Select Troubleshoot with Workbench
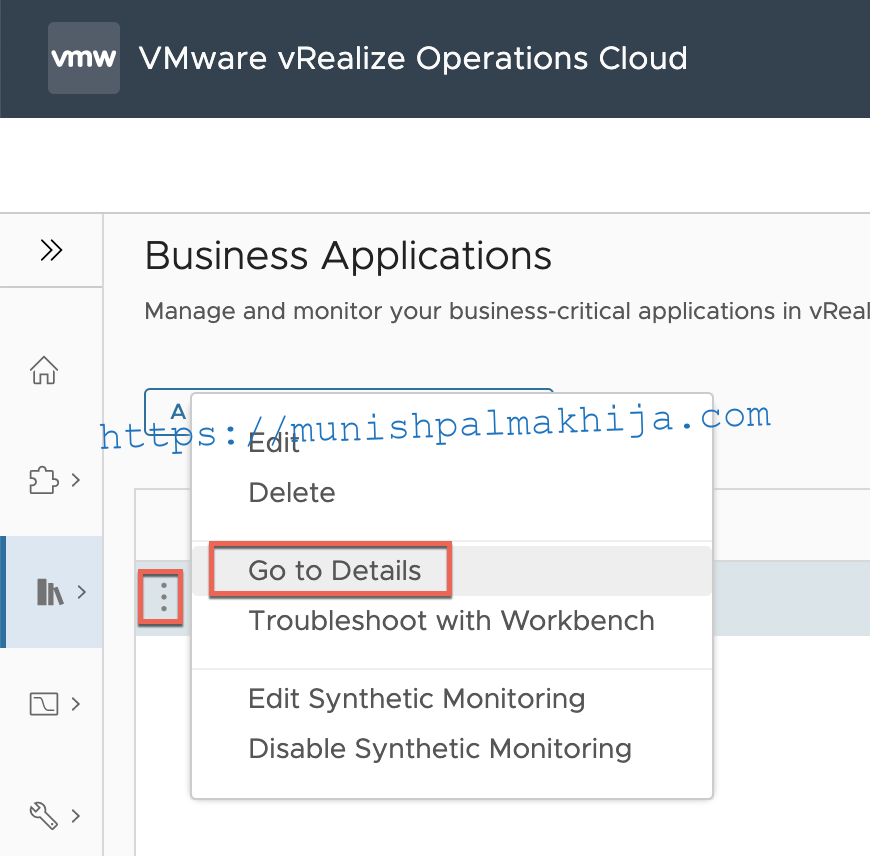870x856 pixels. (x=452, y=621)
